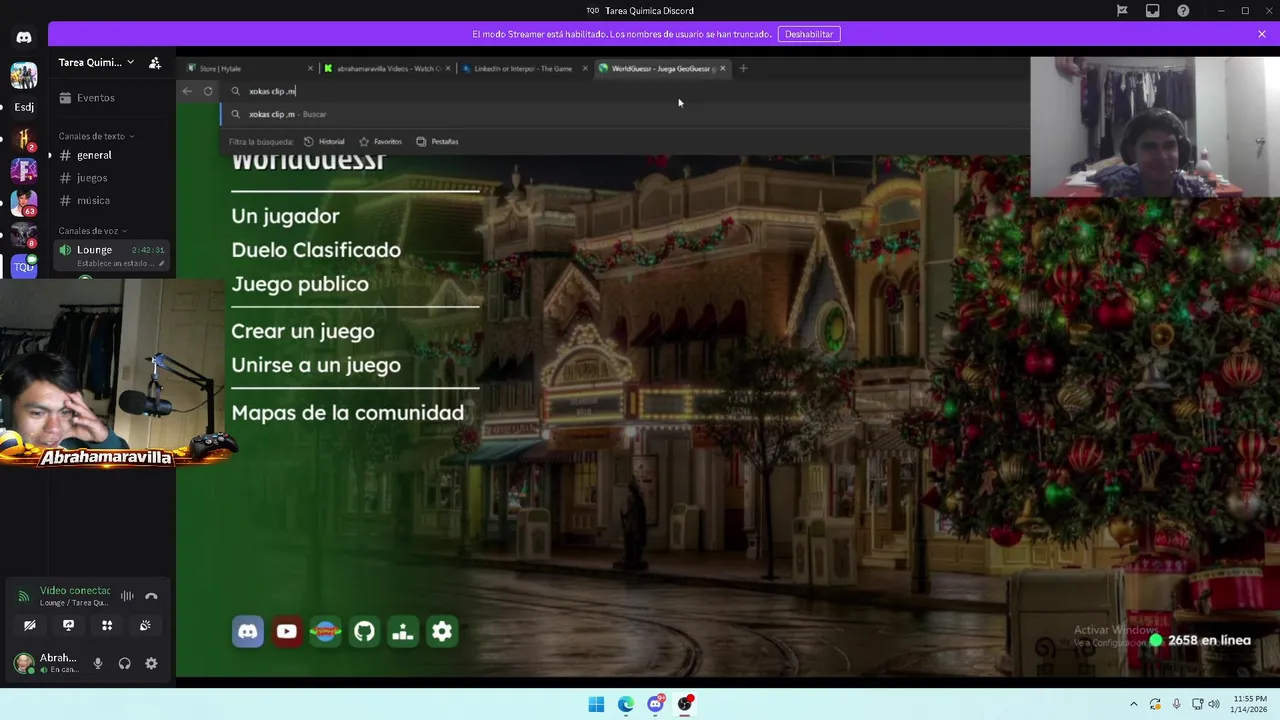Deafen with the headphones icon
Image resolution: width=1280 pixels, height=720 pixels.
[x=125, y=663]
